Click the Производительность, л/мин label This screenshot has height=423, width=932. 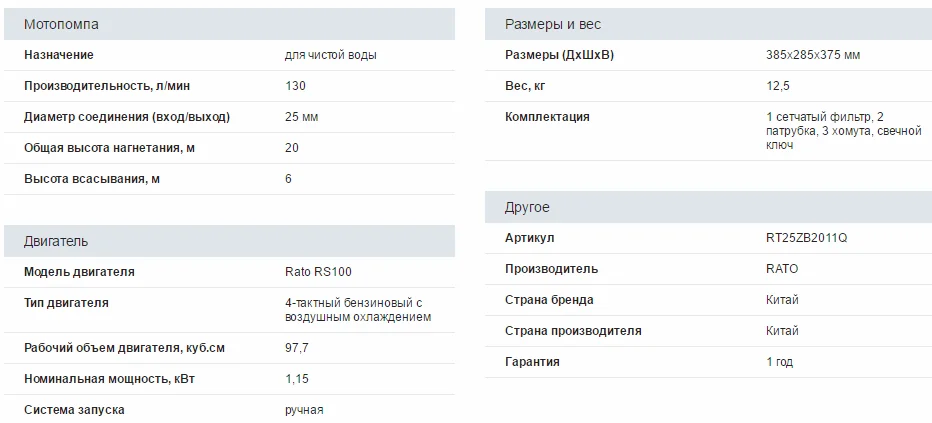108,86
